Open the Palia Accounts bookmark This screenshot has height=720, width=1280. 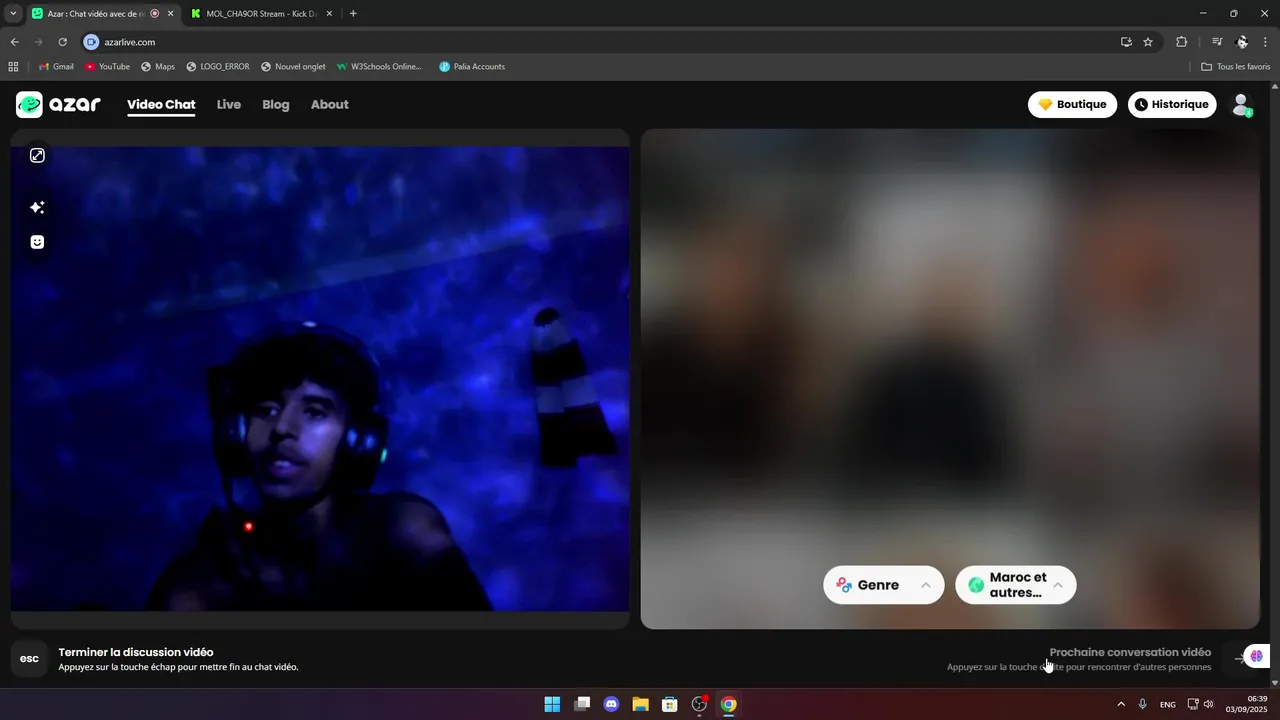pos(472,67)
